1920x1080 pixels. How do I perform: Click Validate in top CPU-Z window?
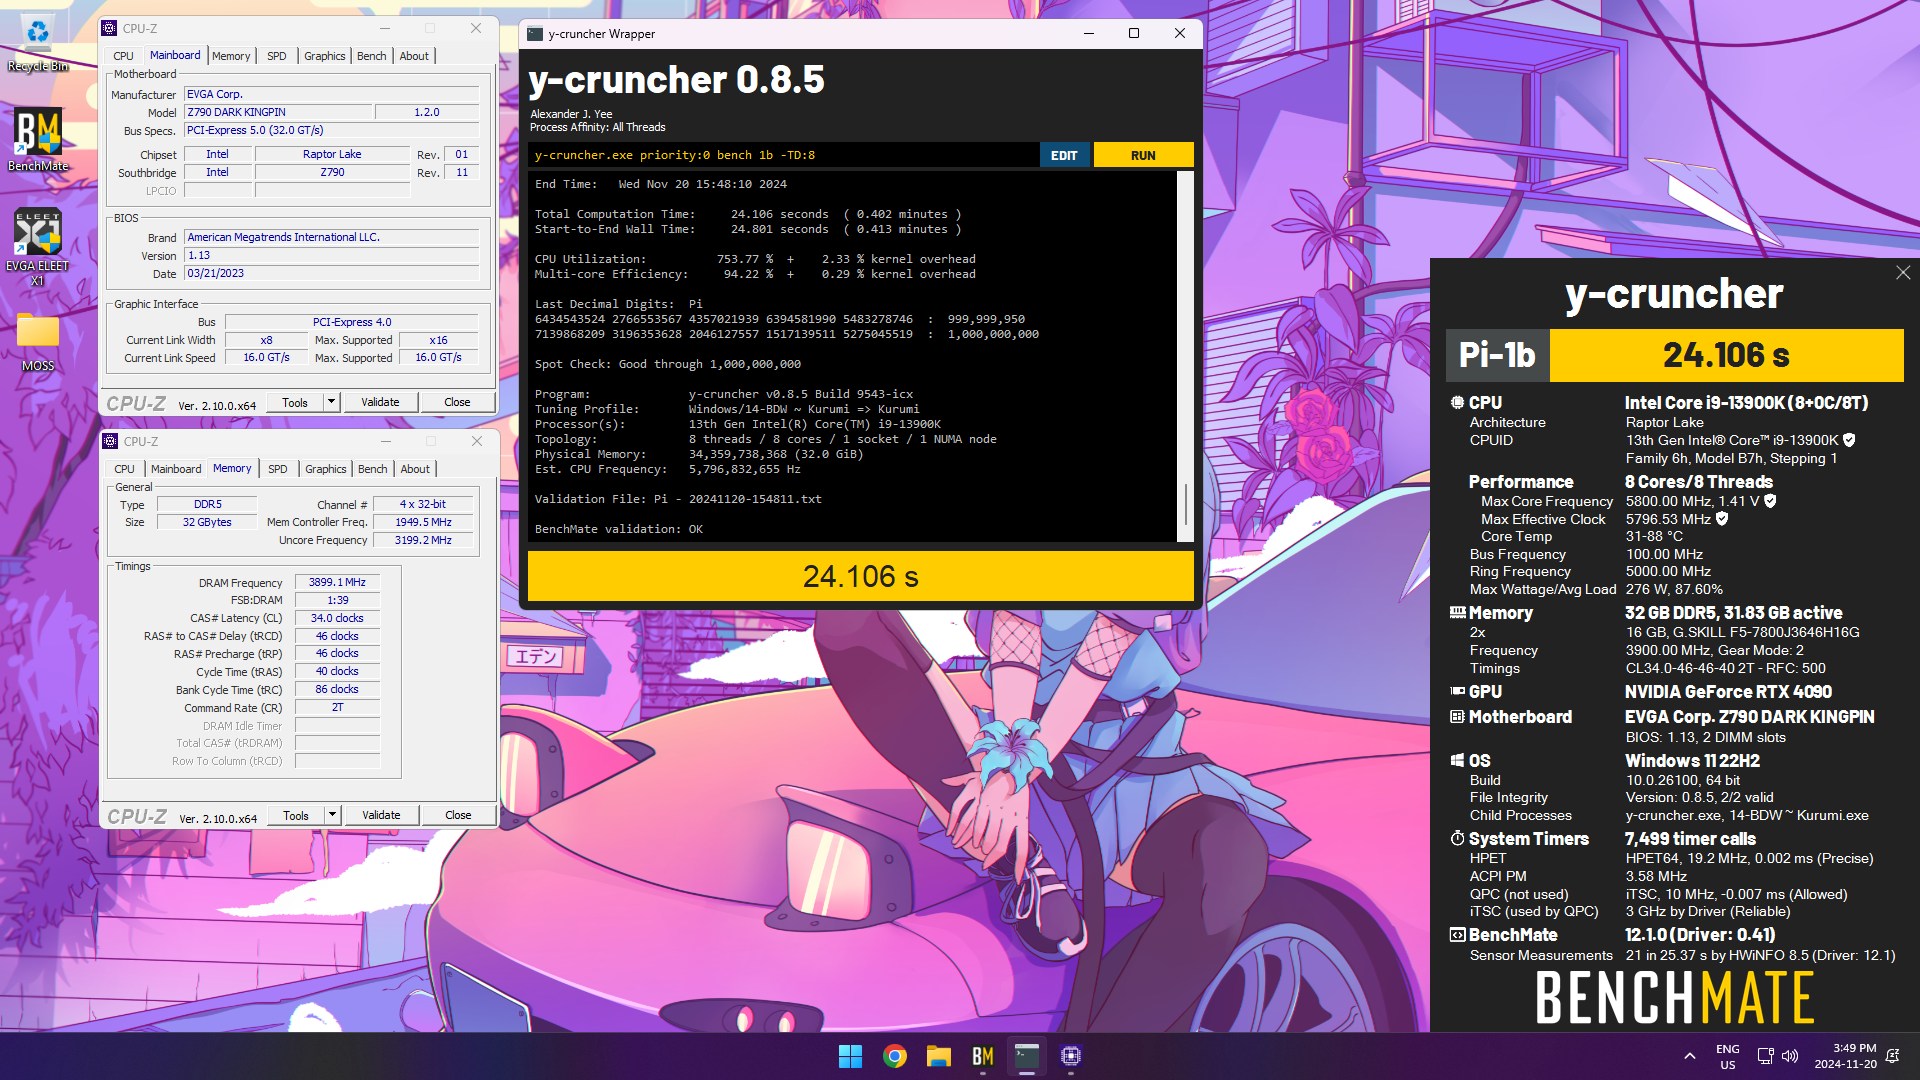click(x=380, y=402)
